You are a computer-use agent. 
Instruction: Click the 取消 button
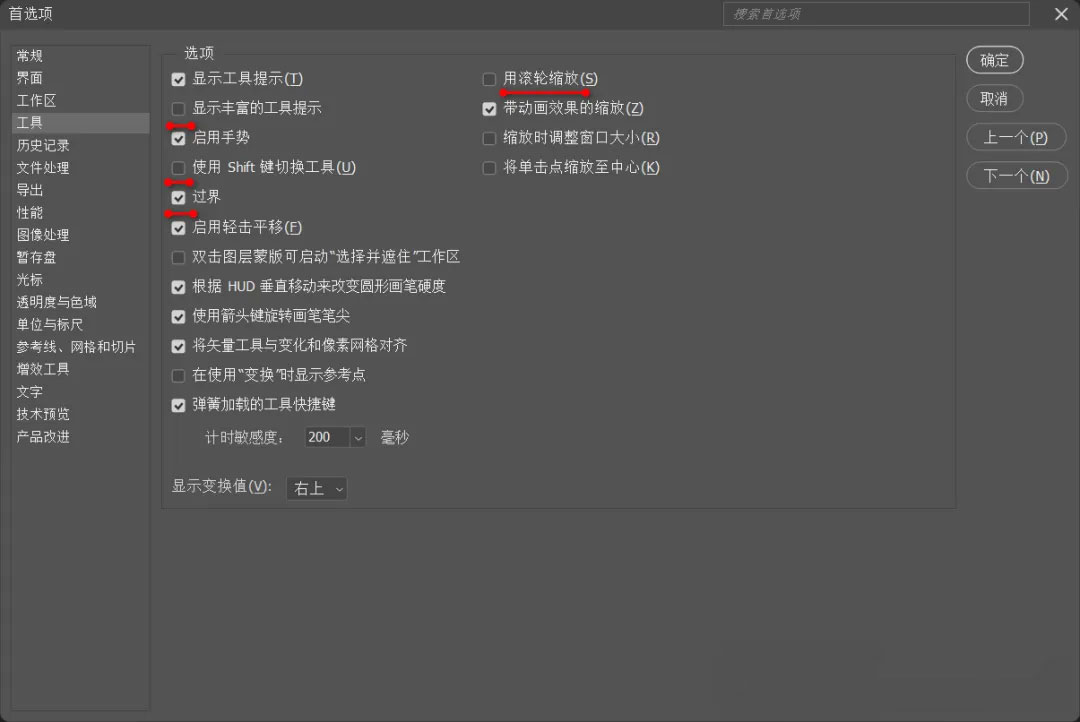pos(995,99)
